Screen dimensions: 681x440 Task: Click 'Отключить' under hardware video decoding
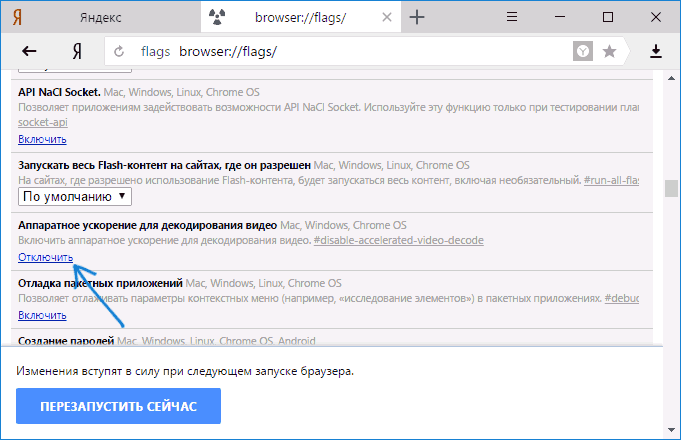[x=45, y=257]
